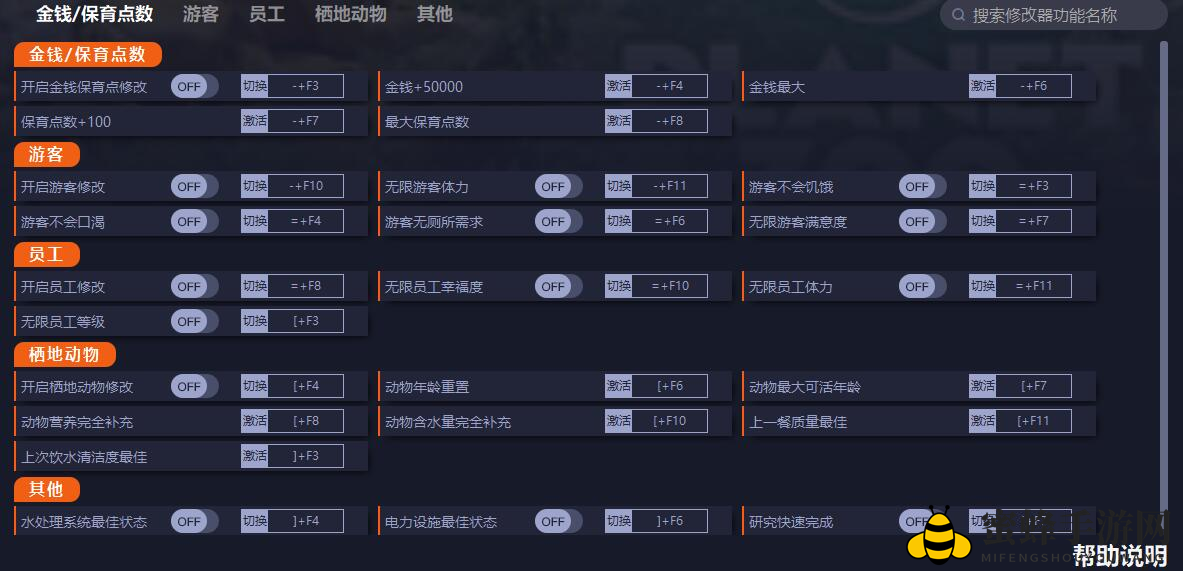The width and height of the screenshot is (1183, 571).
Task: Select the 其他 top tab
Action: pos(435,14)
